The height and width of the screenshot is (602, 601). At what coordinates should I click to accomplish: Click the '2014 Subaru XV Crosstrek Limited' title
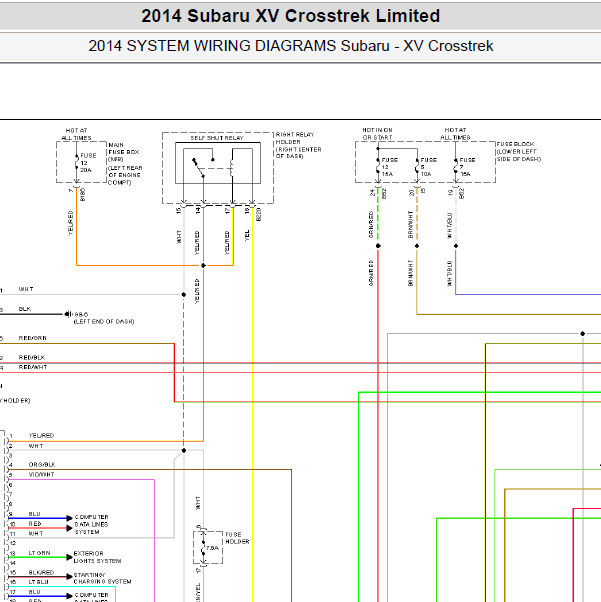click(290, 16)
